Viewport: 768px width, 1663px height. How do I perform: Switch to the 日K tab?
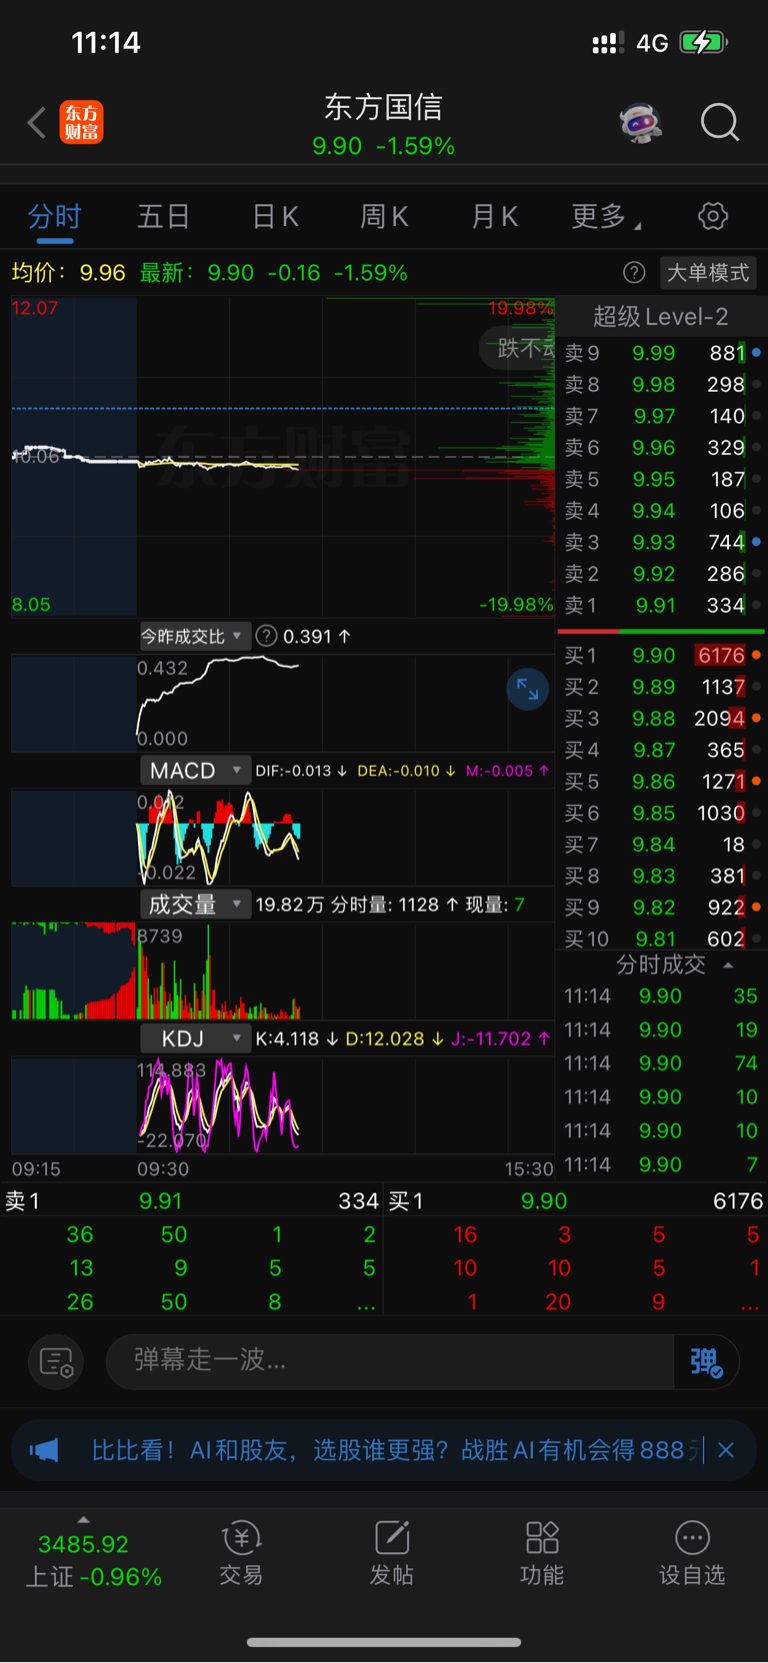275,216
